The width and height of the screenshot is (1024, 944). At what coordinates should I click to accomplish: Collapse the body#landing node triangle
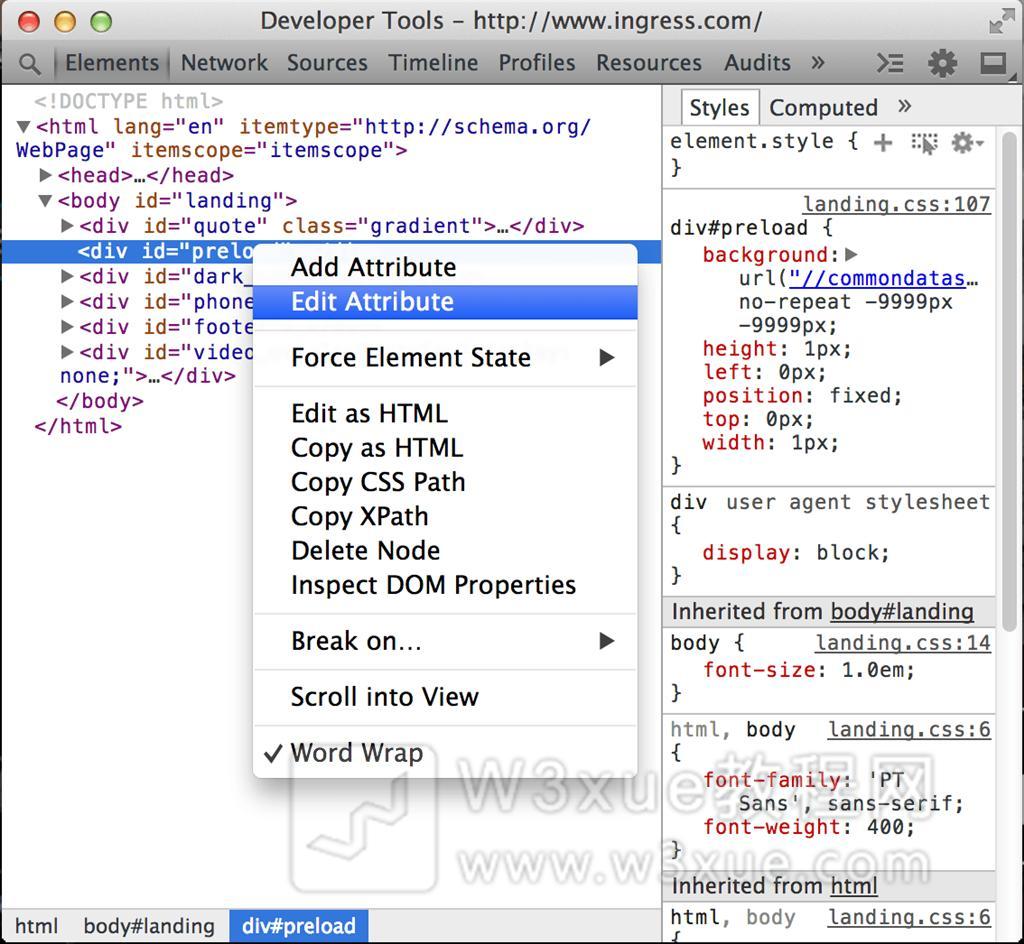pyautogui.click(x=45, y=200)
